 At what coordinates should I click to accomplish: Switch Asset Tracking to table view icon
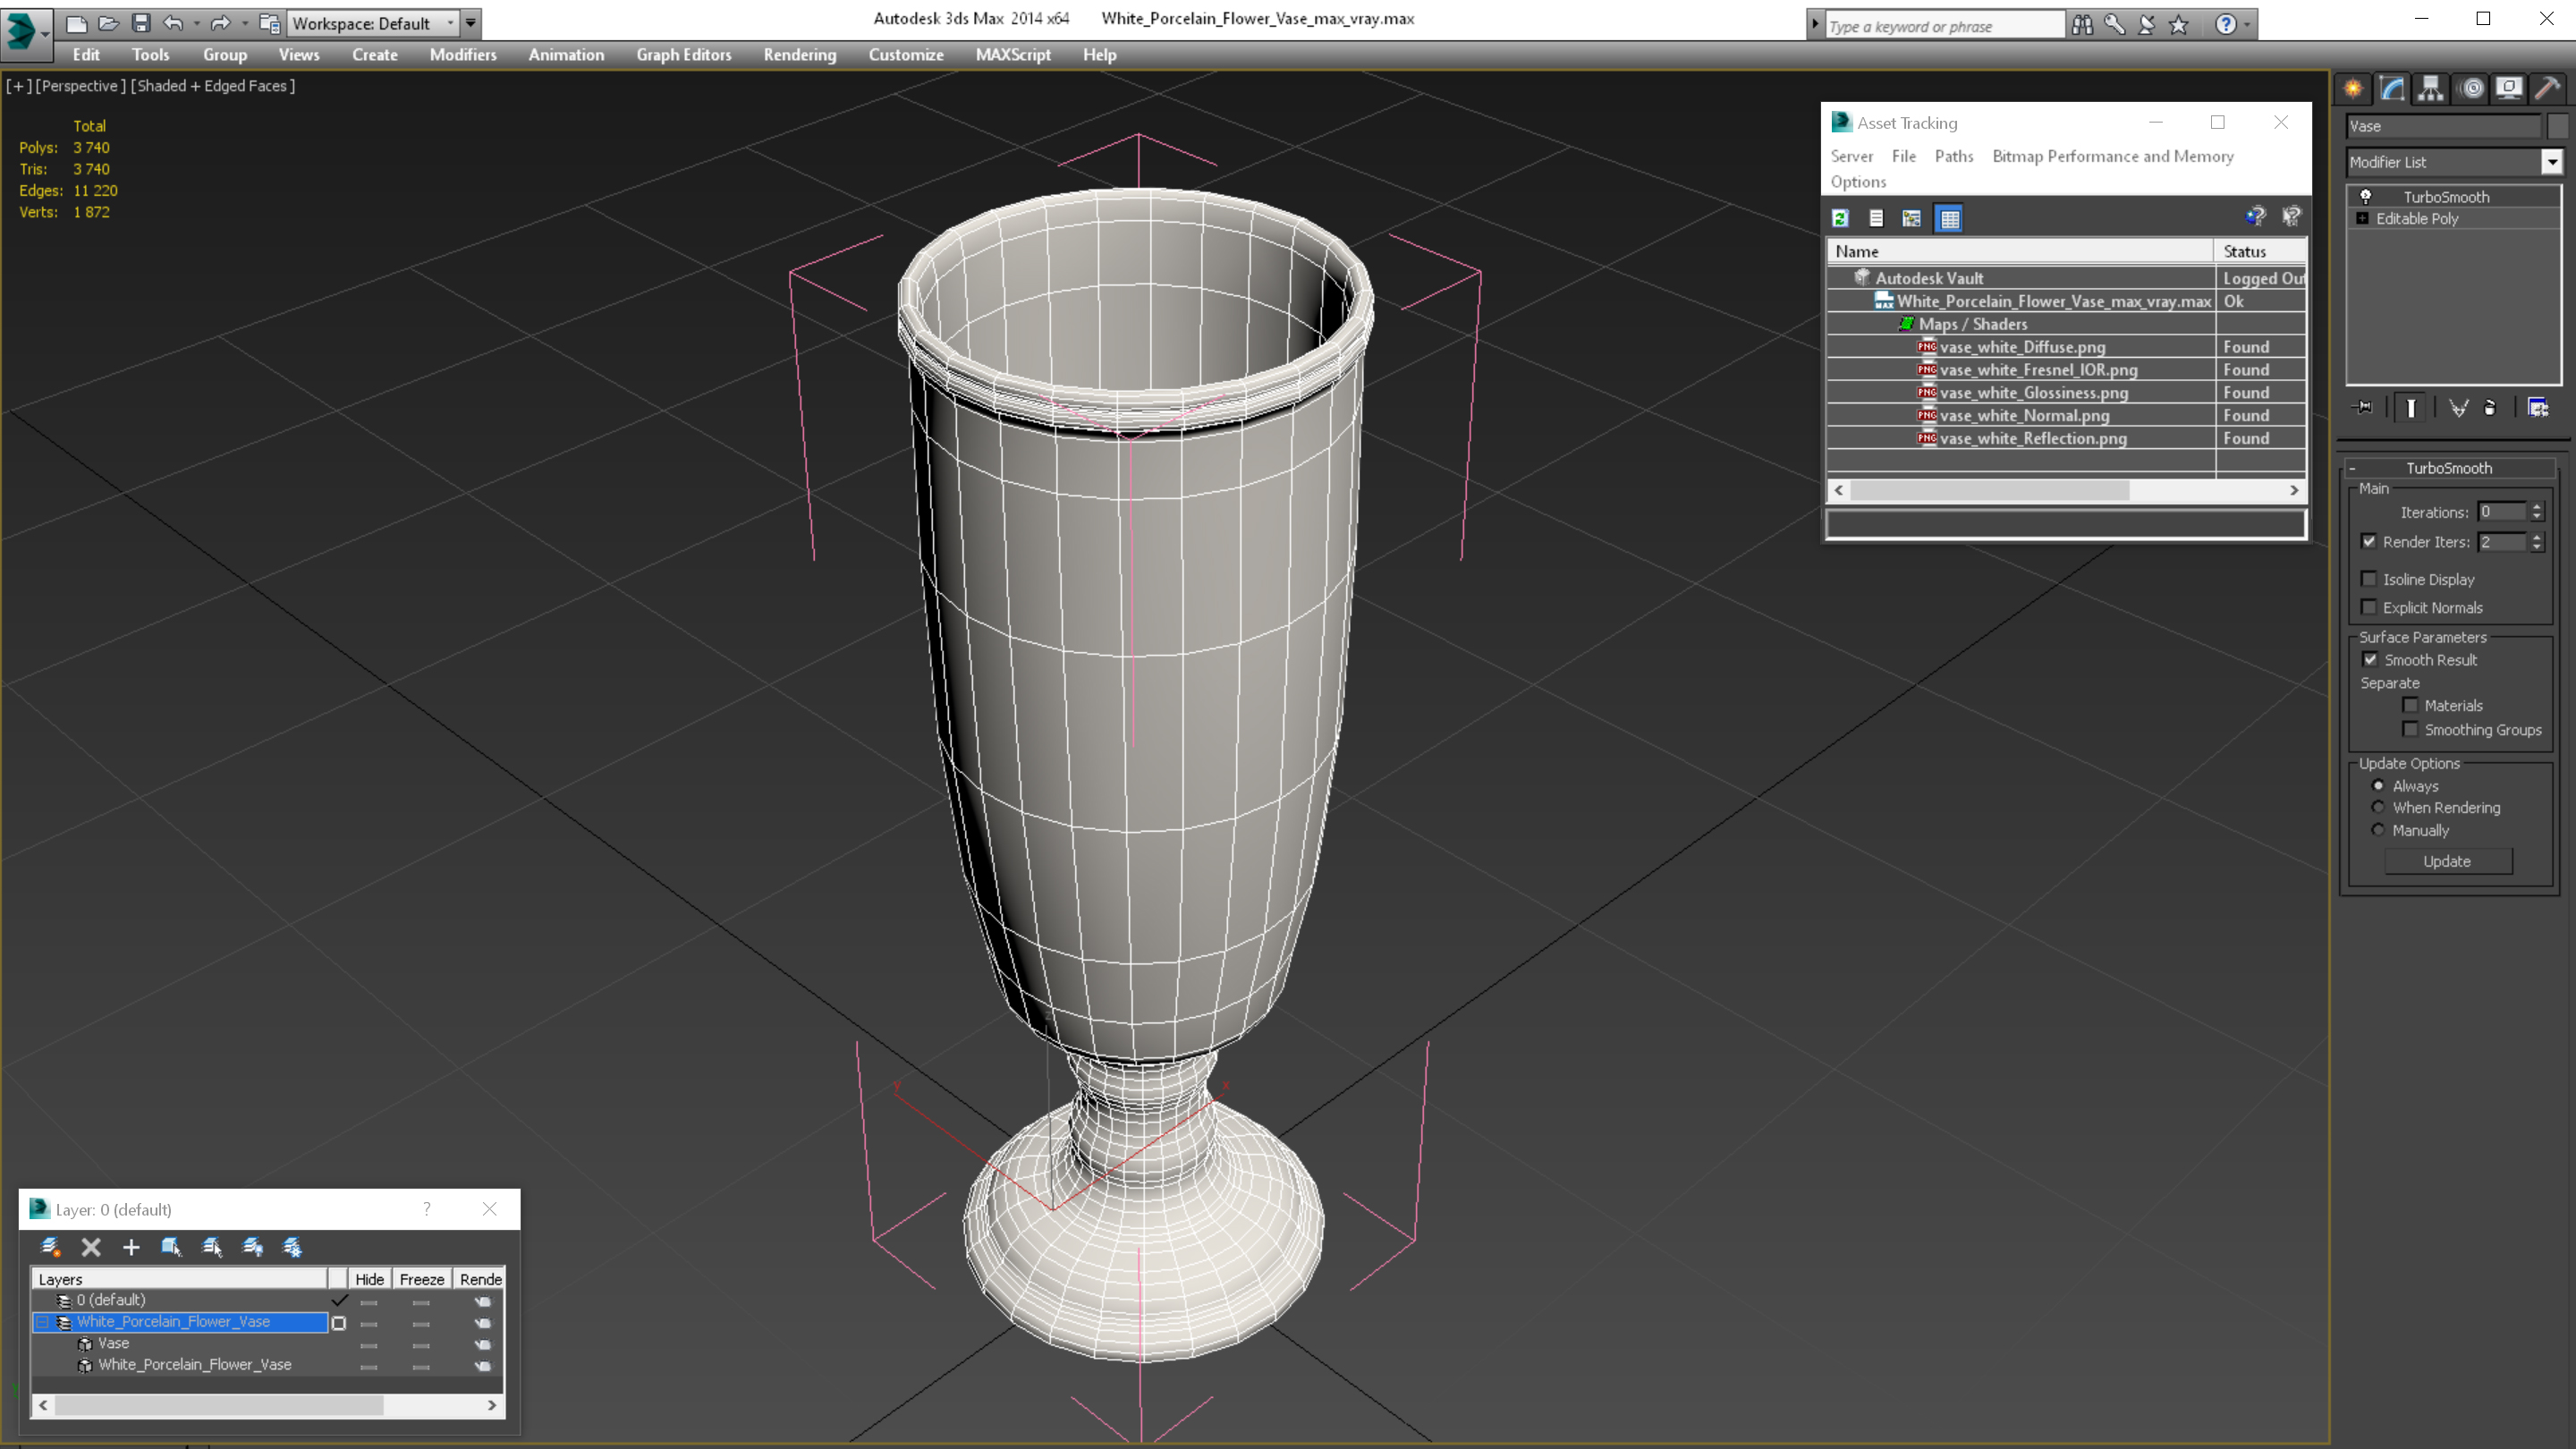tap(1949, 218)
